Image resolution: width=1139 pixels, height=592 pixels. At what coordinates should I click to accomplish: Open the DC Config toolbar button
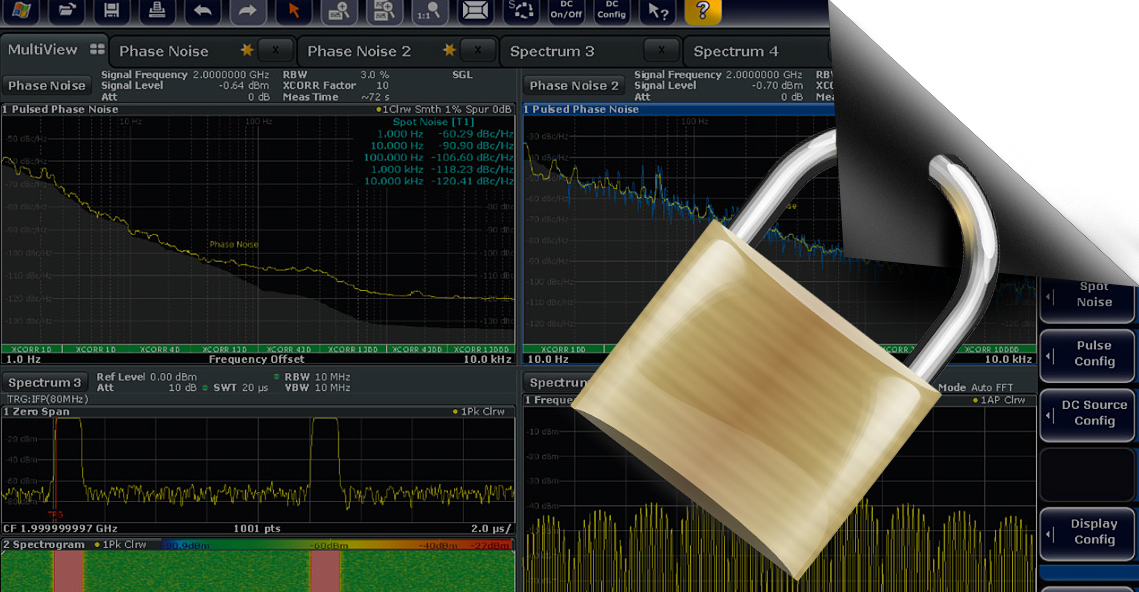(611, 11)
